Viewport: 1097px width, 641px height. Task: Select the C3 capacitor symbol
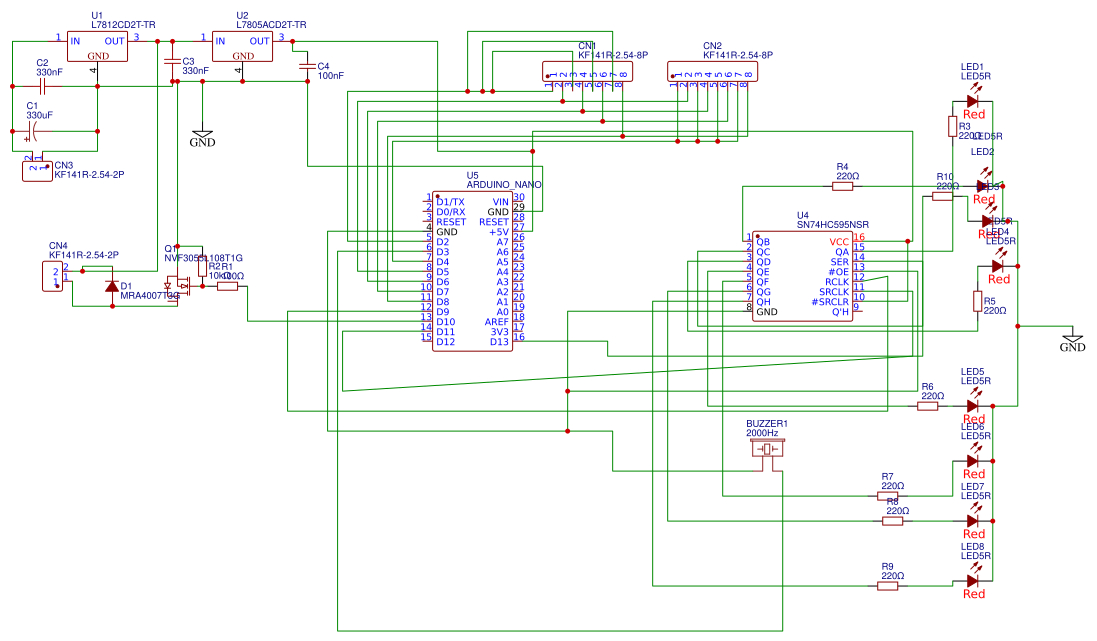(x=172, y=62)
